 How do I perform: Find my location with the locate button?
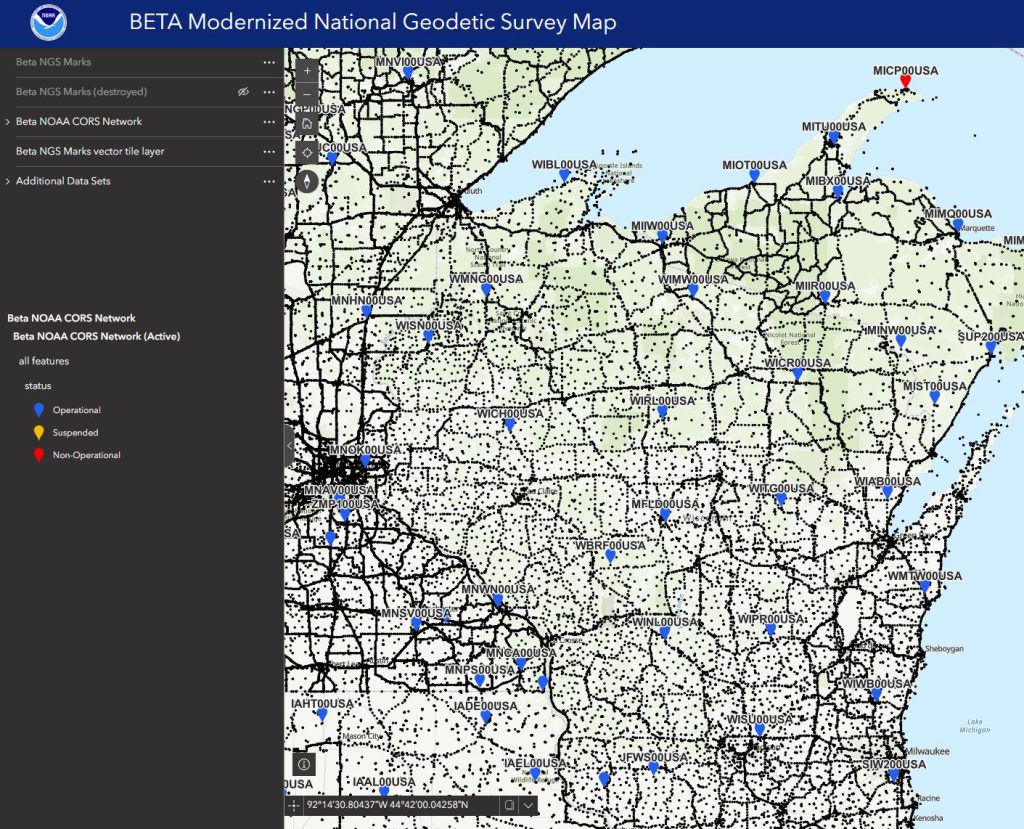(307, 153)
